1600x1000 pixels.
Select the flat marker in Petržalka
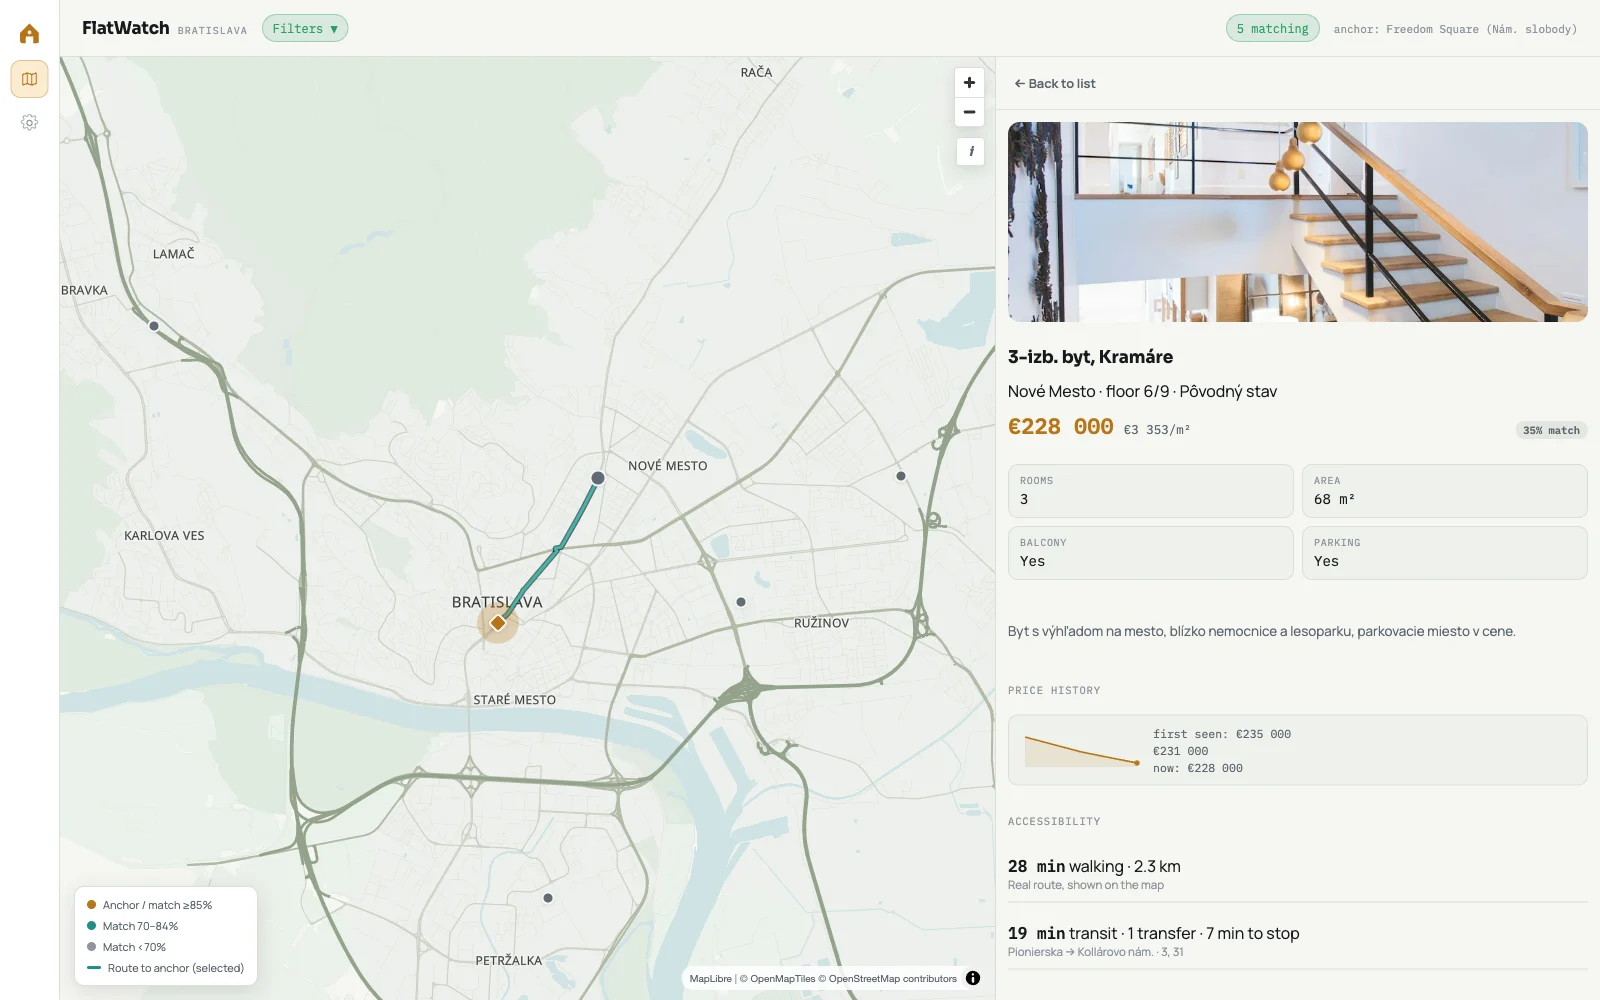tap(548, 898)
